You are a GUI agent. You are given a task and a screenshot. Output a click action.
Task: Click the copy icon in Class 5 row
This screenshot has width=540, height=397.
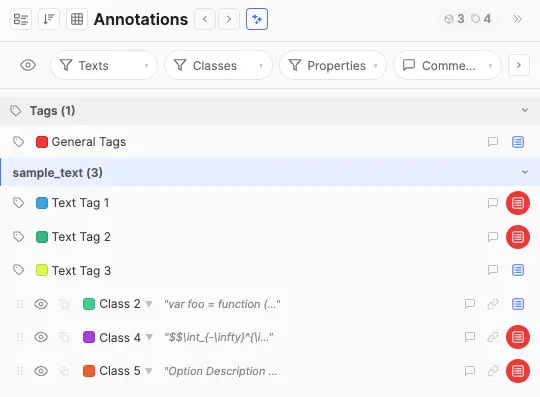64,371
